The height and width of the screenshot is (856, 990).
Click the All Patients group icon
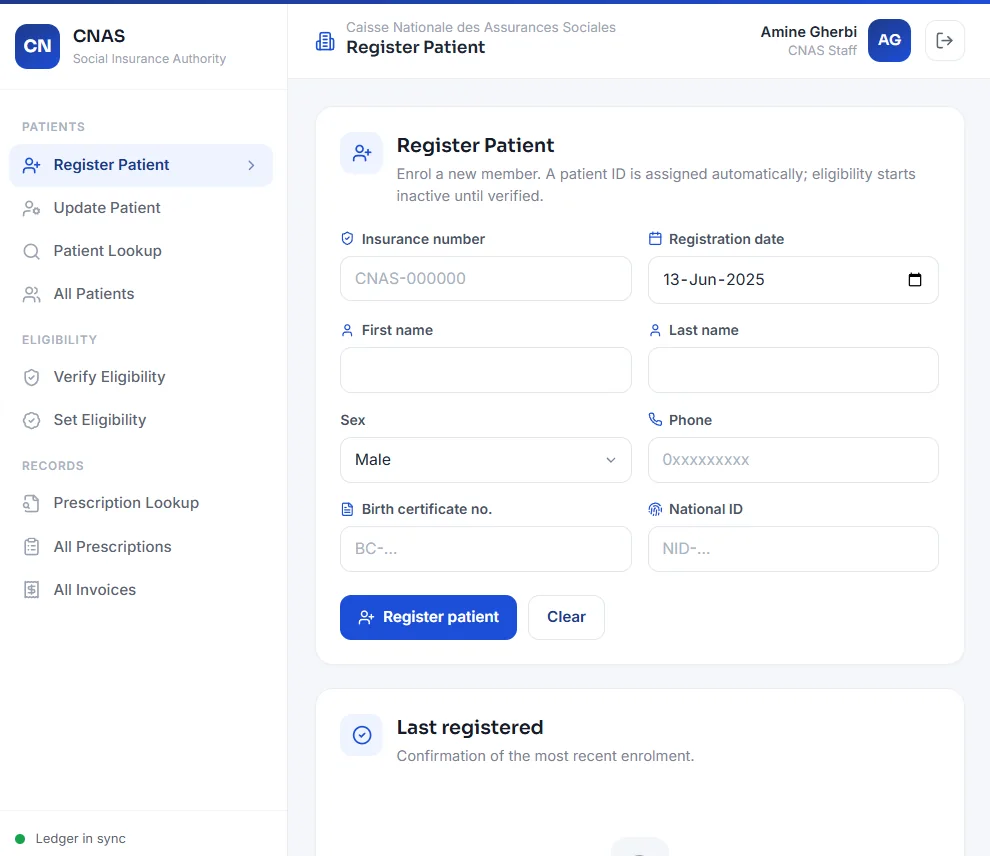[32, 294]
